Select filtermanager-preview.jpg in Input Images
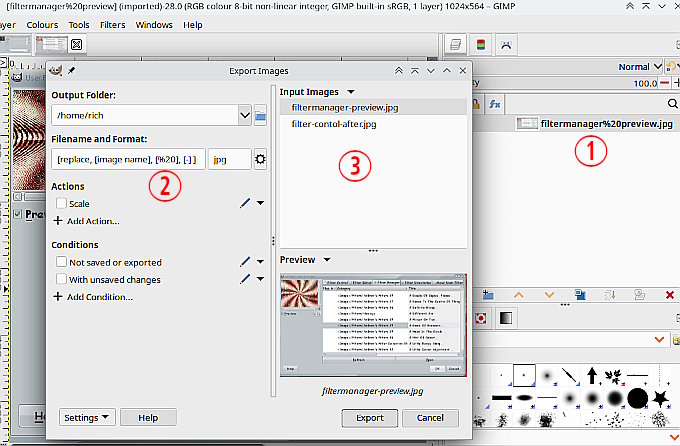Image resolution: width=680 pixels, height=446 pixels. [x=373, y=107]
